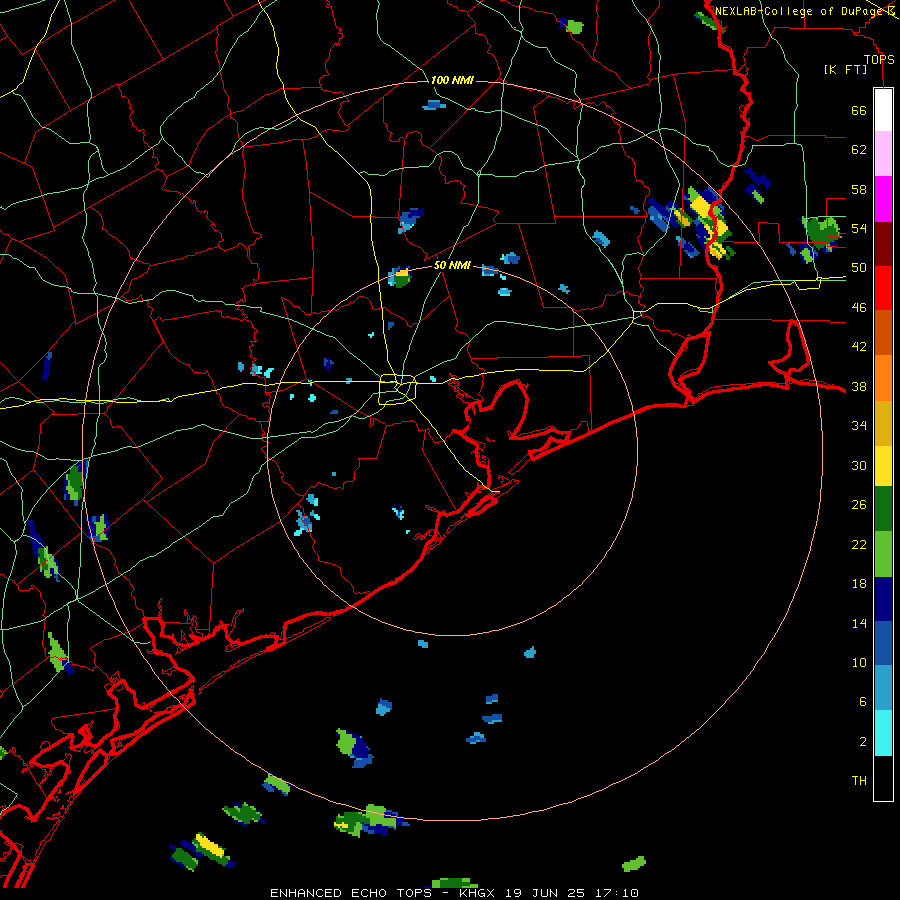Click the "KHGX" radar site identifier
900x900 pixels.
pos(478,893)
